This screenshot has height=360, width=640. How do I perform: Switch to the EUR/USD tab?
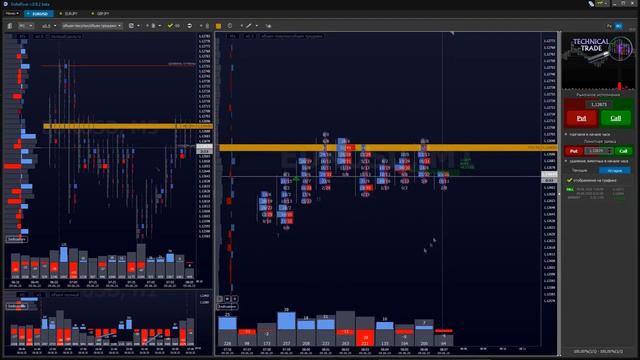tap(38, 13)
